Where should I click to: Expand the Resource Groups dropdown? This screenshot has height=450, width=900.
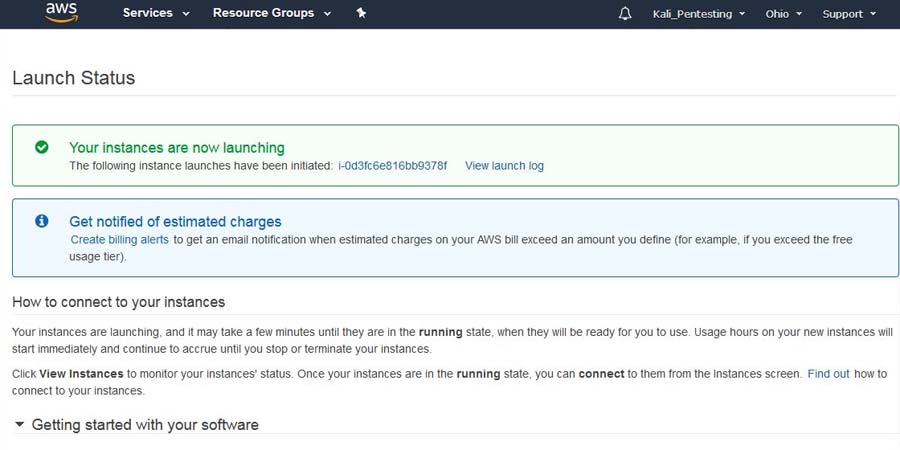(x=263, y=13)
